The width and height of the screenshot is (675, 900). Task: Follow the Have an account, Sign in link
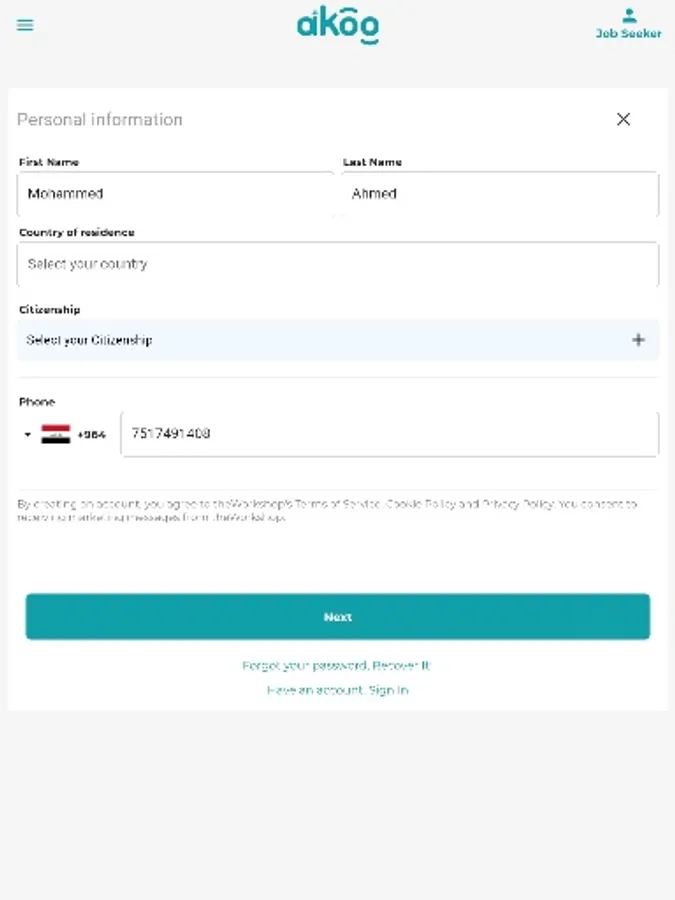(337, 690)
